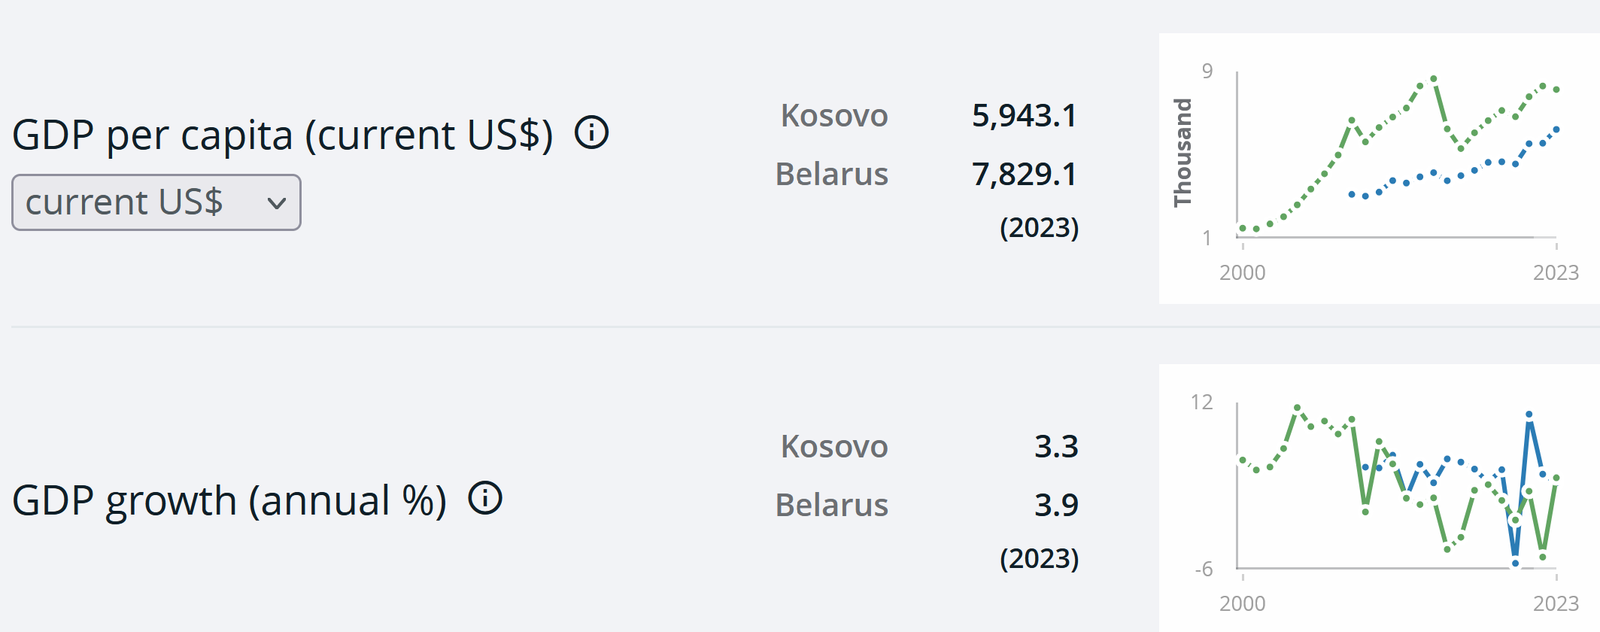Click Belarus label in GDP growth row
This screenshot has width=1600, height=632.
[832, 505]
